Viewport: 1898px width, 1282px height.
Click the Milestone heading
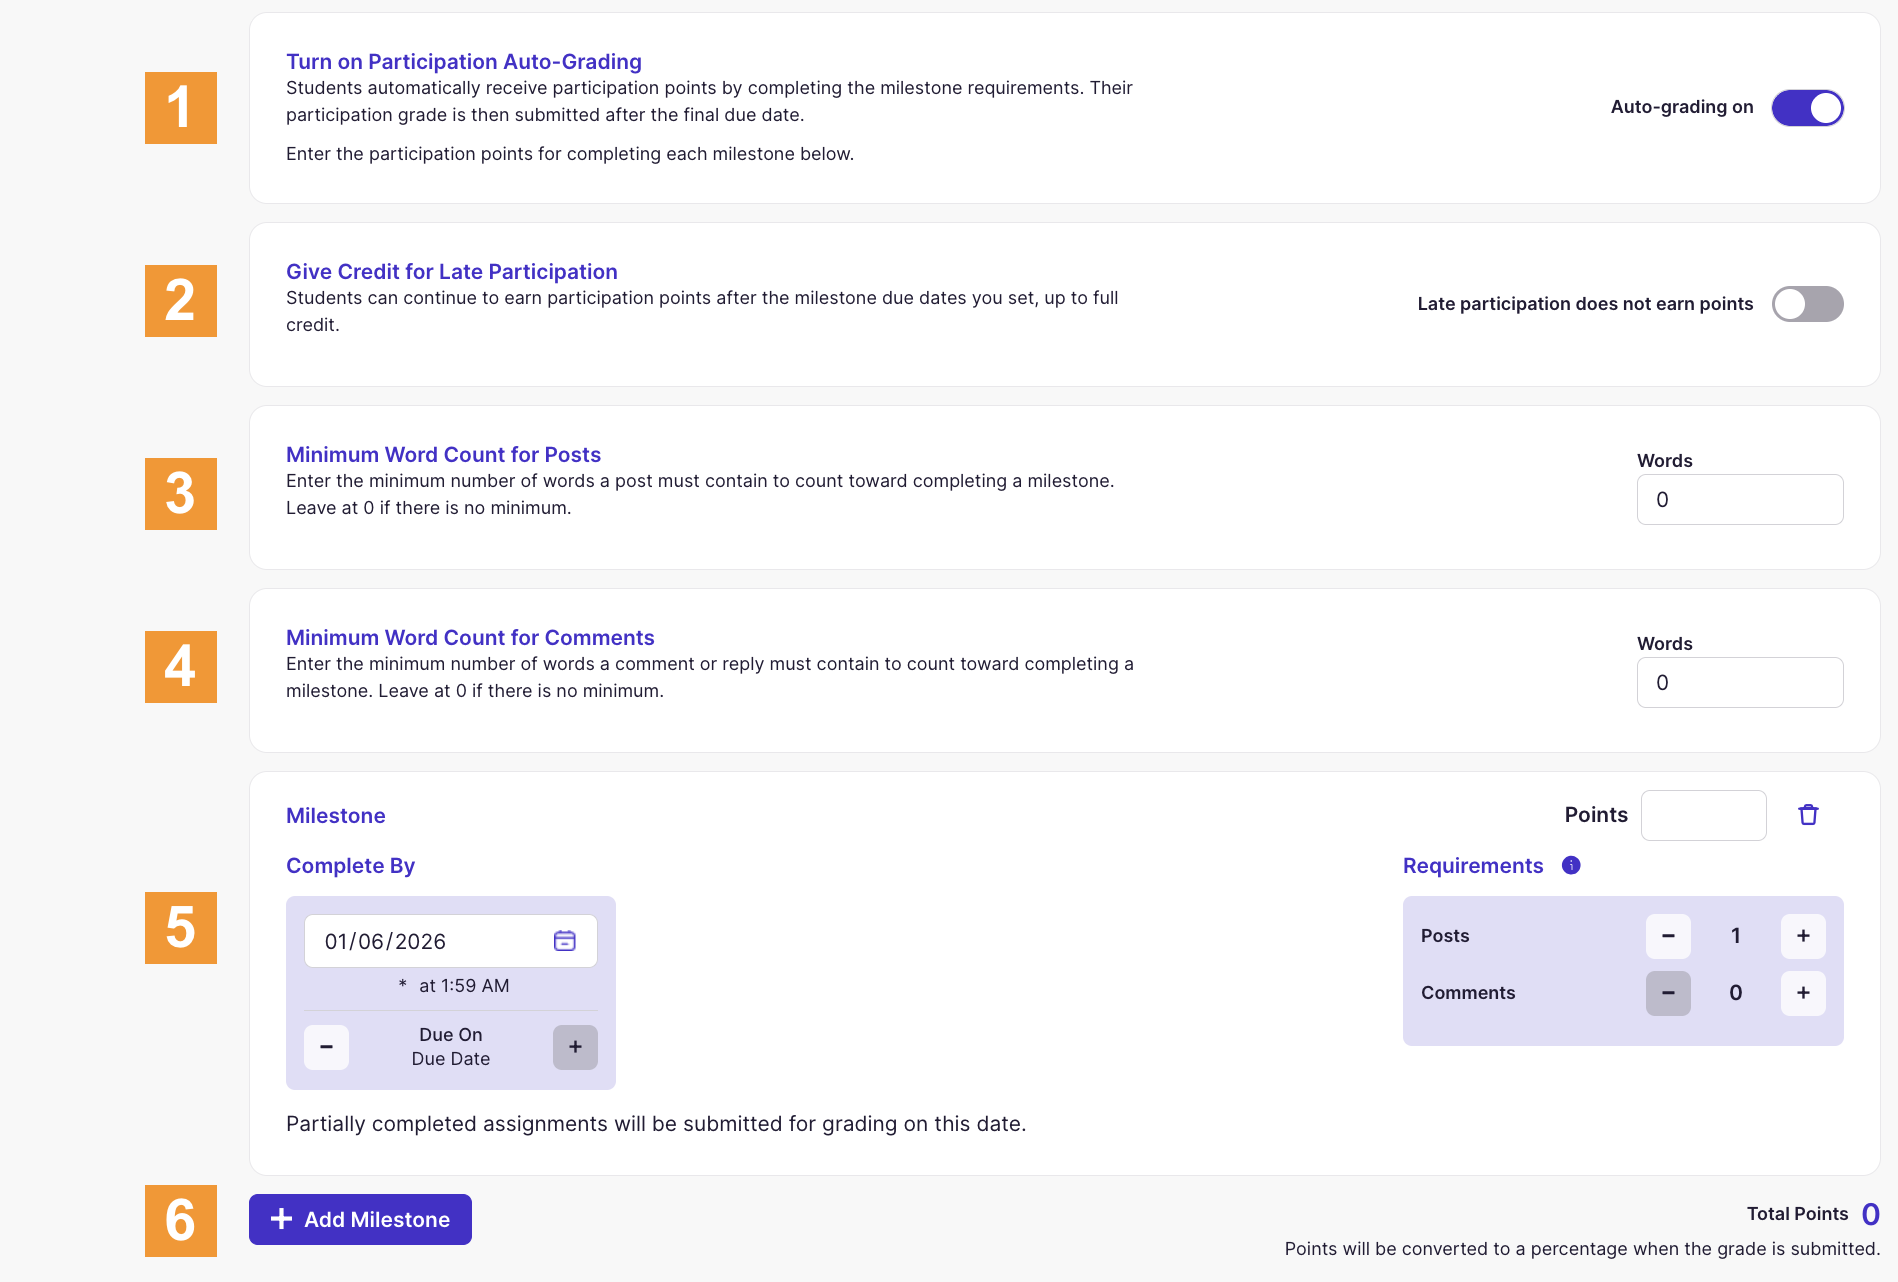tap(336, 816)
